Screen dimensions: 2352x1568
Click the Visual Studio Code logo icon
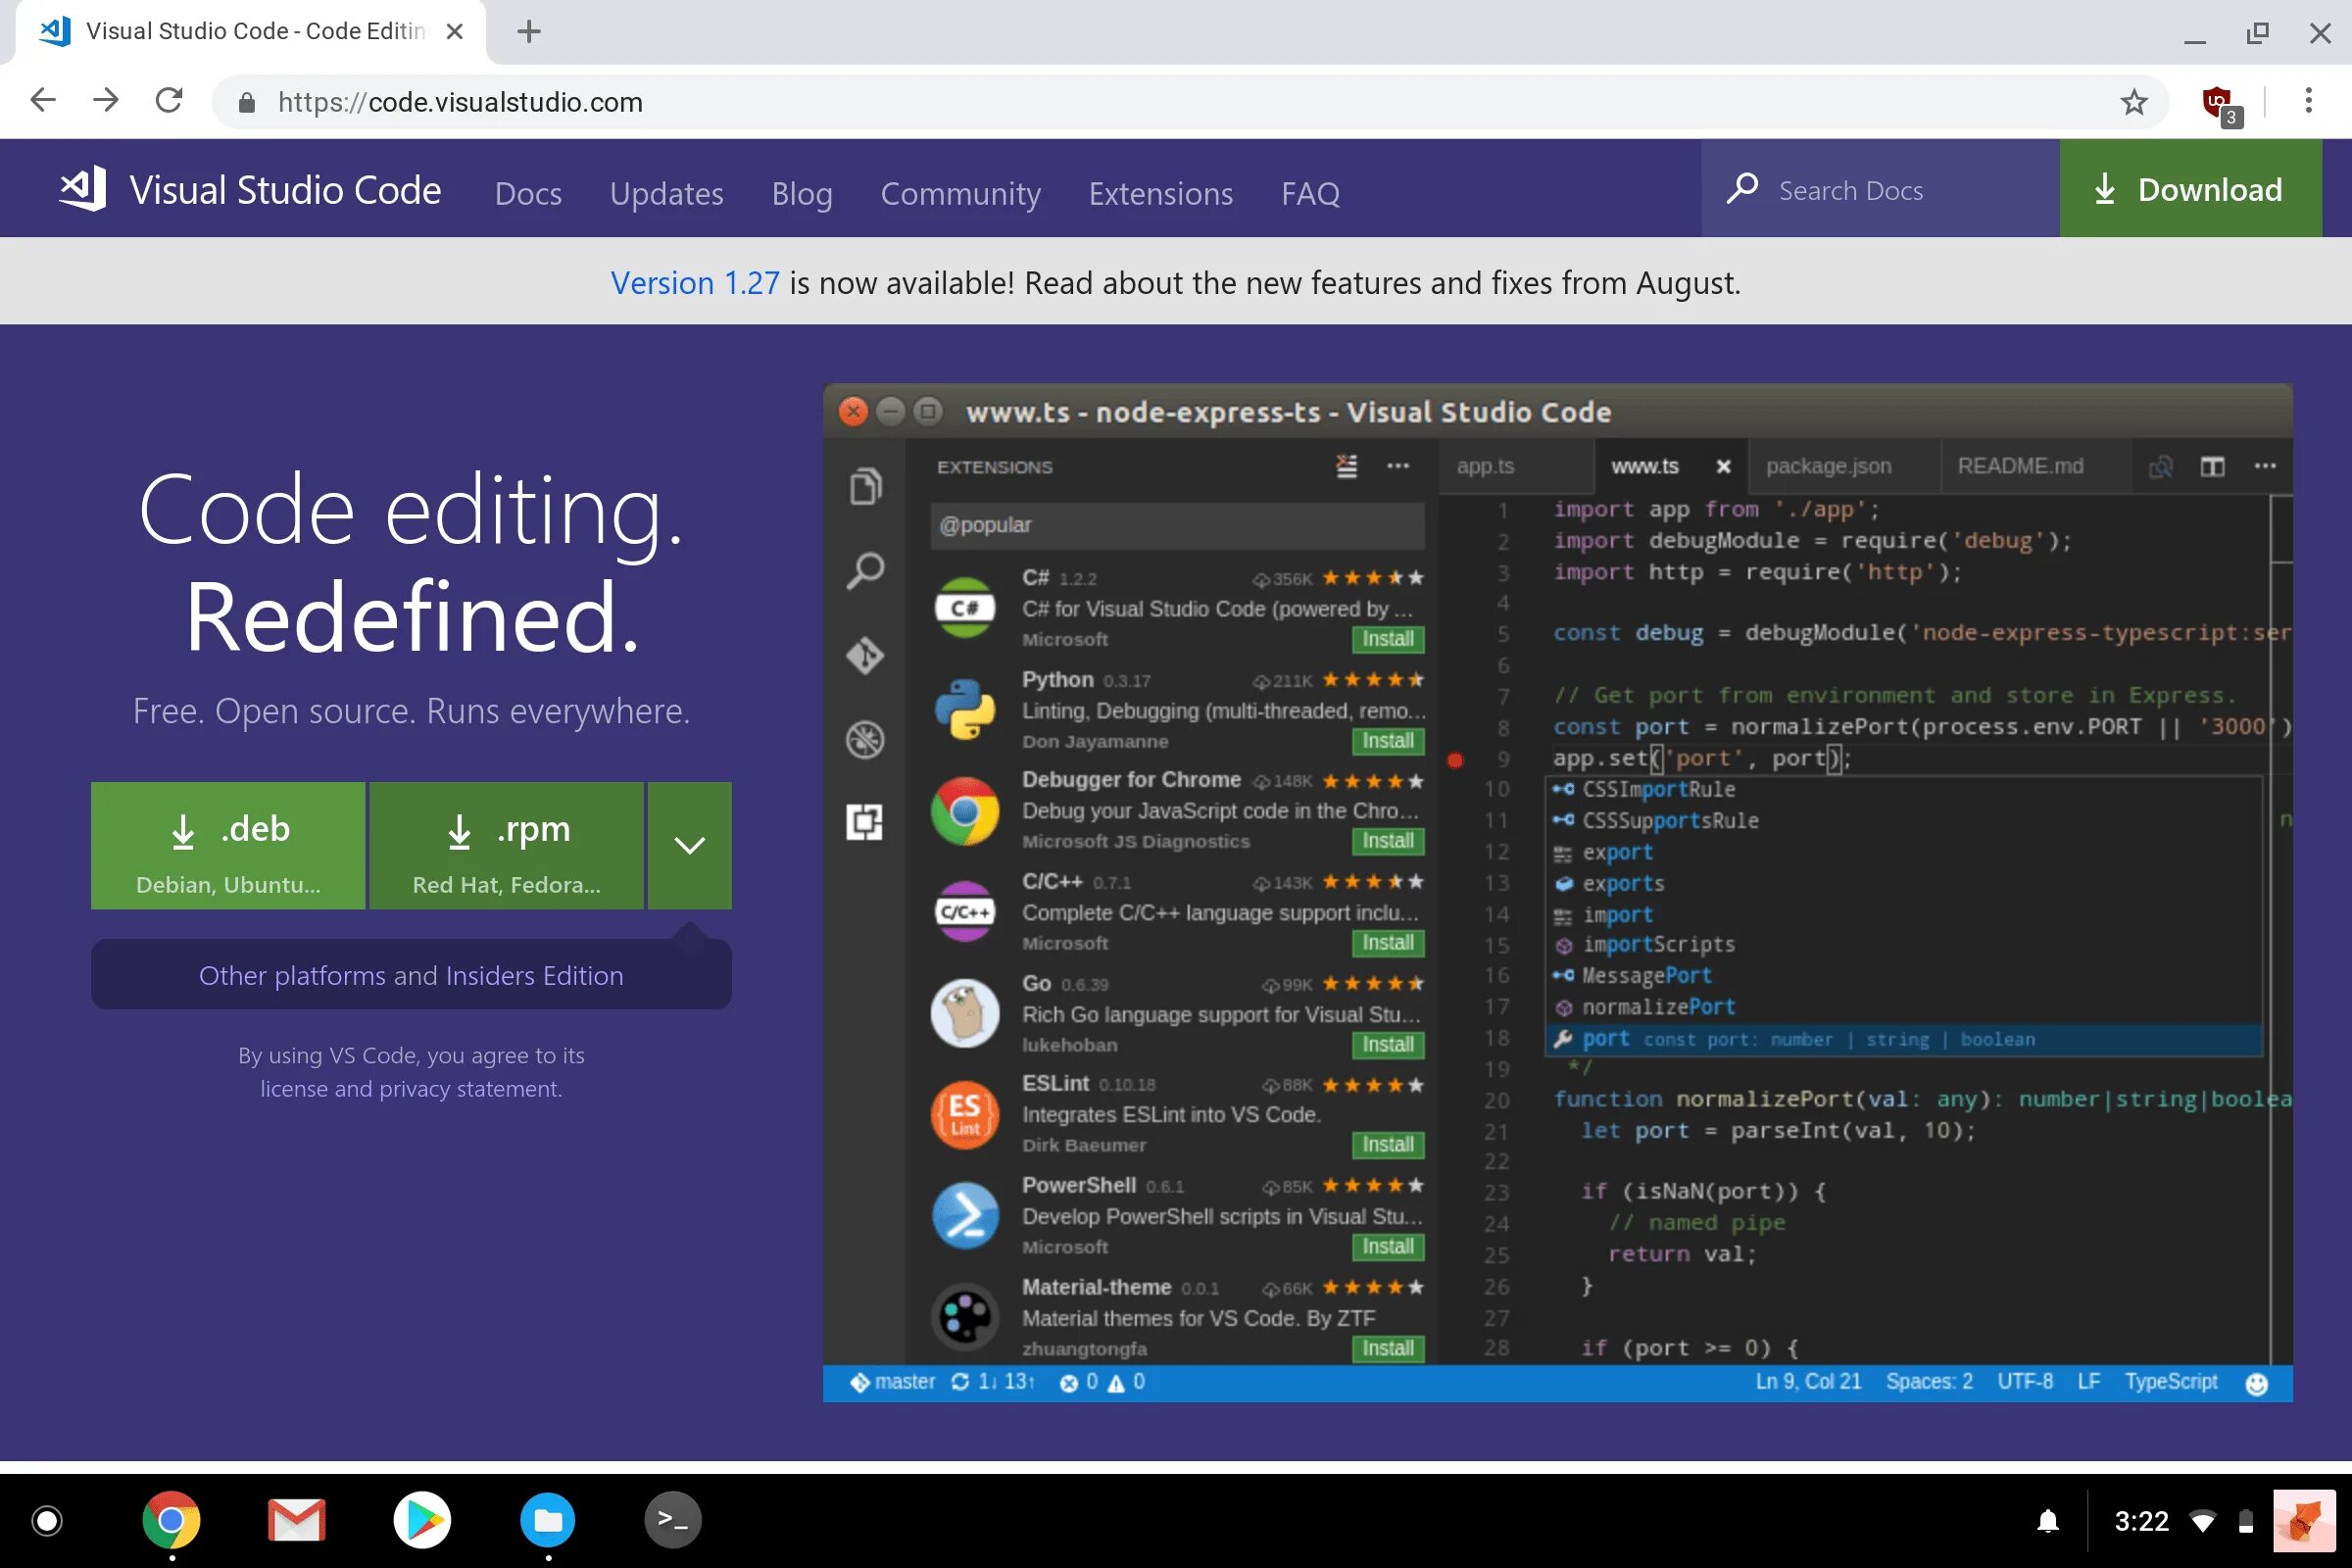click(x=83, y=188)
